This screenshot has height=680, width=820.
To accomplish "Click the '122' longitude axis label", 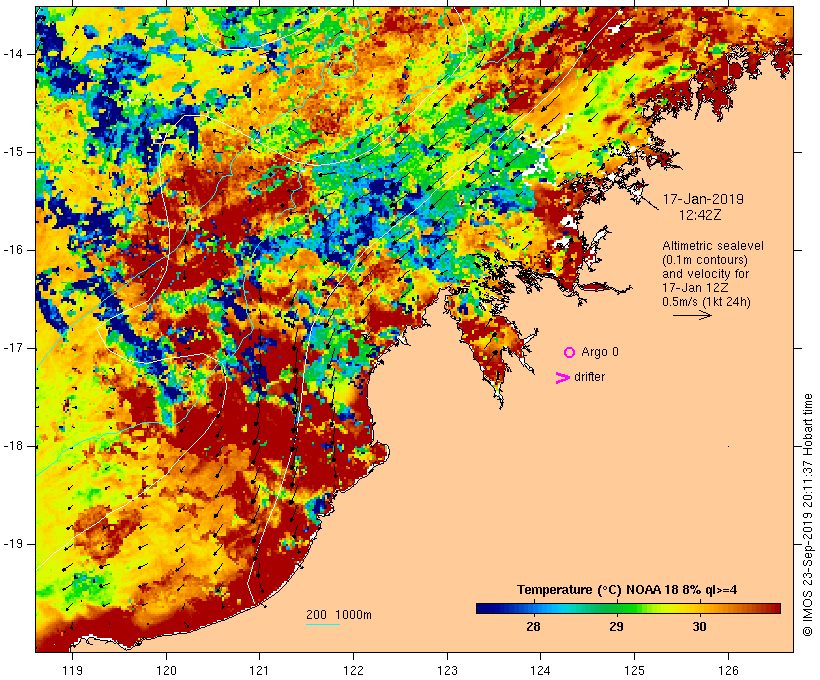I will click(x=354, y=670).
